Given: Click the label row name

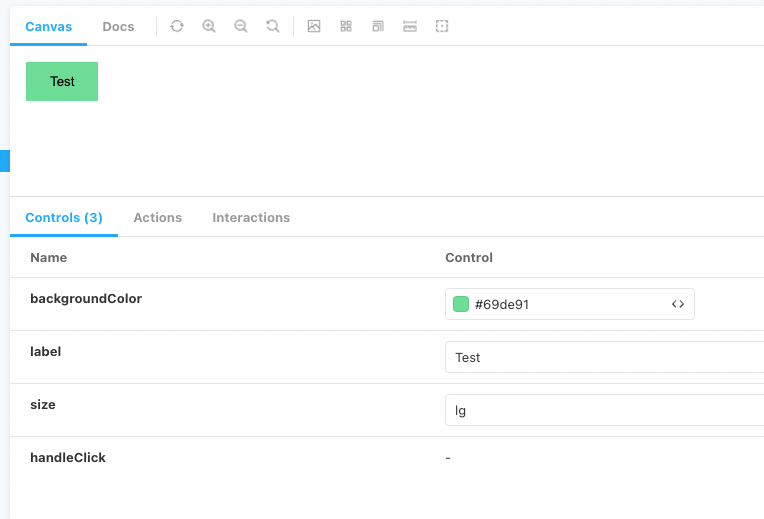Looking at the screenshot, I should click(45, 352).
